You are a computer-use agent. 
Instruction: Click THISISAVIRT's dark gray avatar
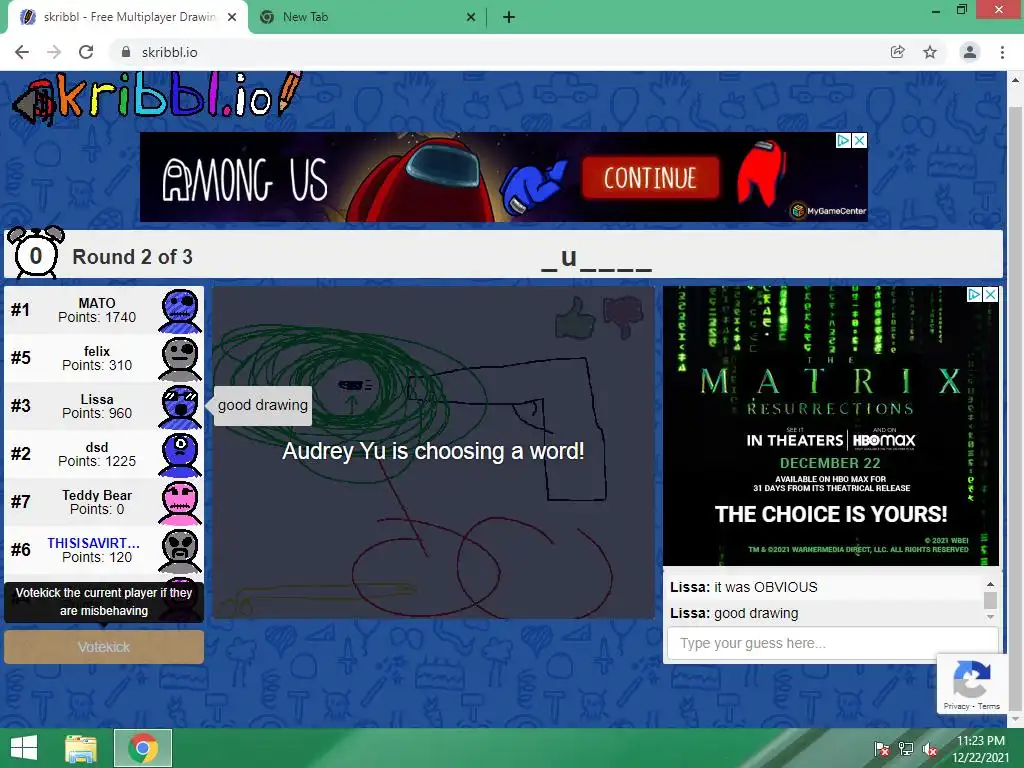click(180, 551)
